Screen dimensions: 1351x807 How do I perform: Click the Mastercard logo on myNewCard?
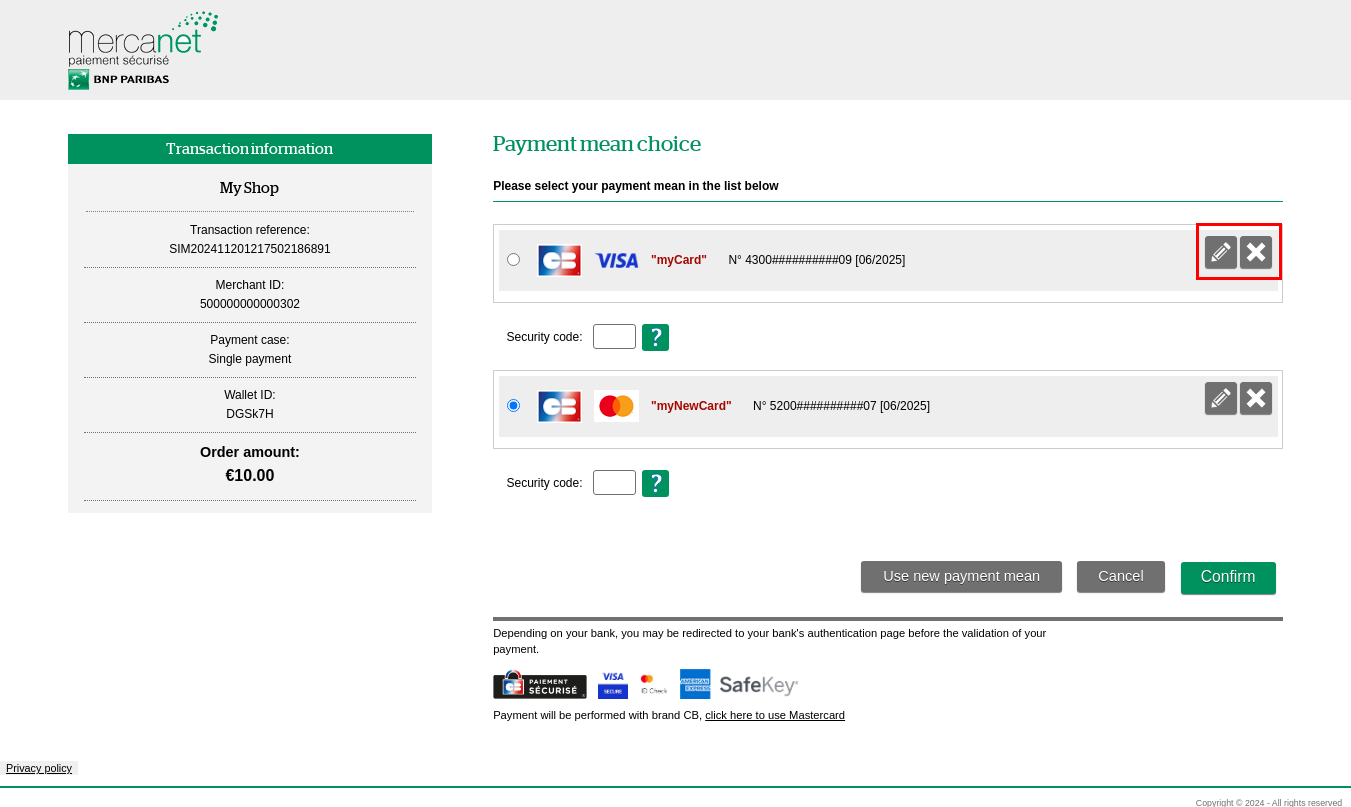click(616, 406)
